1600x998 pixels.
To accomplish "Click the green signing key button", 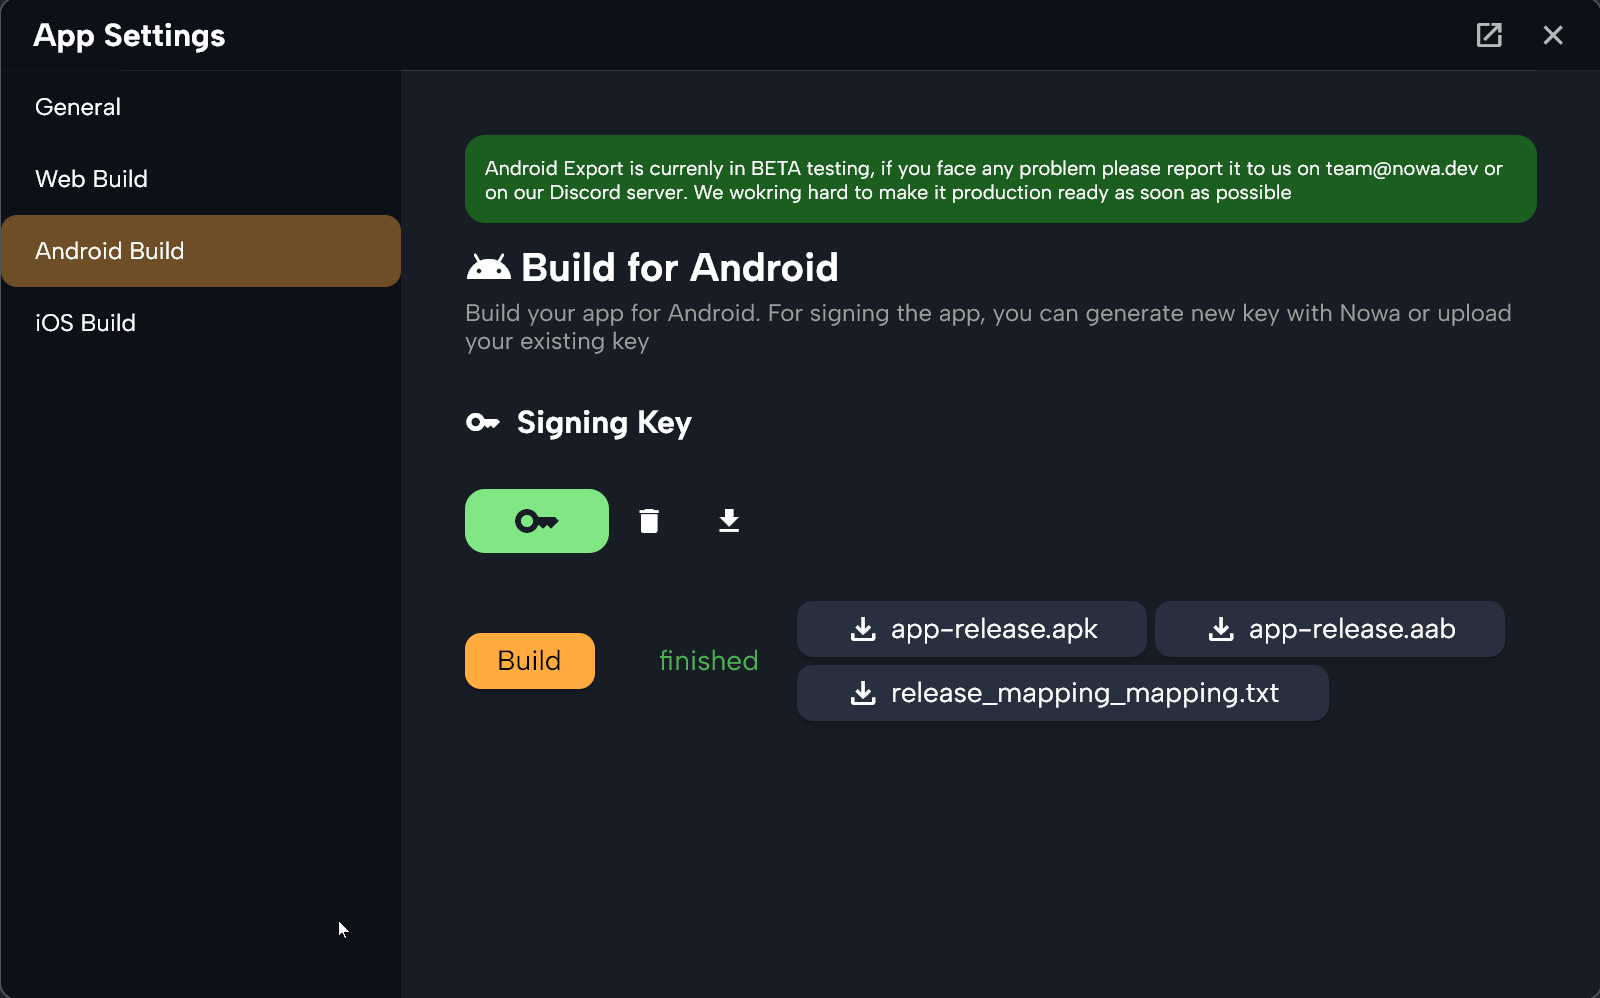I will click(536, 521).
